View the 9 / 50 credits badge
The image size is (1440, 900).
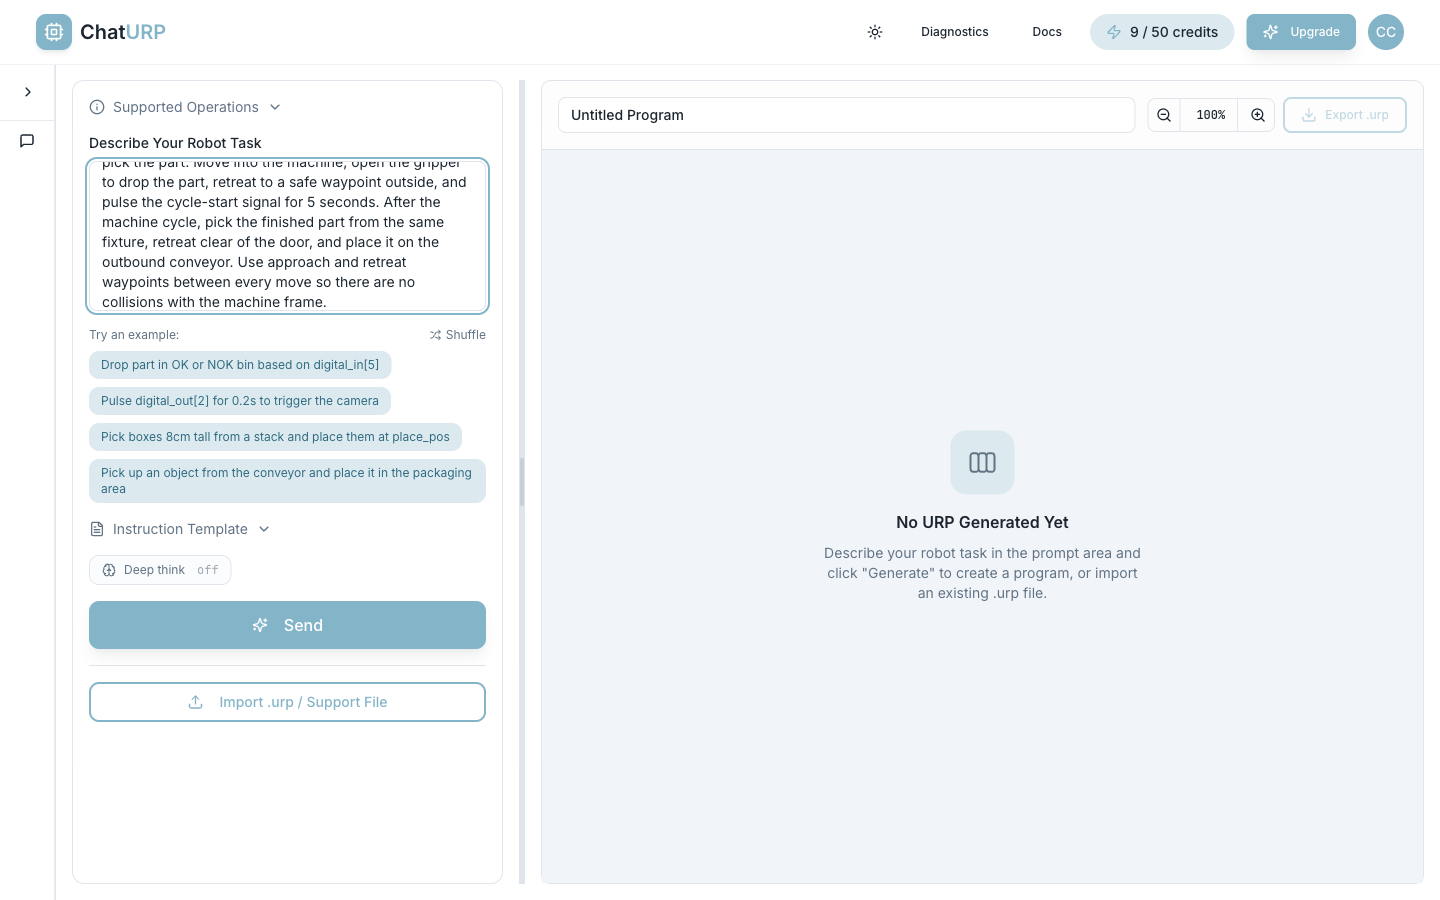(1162, 32)
